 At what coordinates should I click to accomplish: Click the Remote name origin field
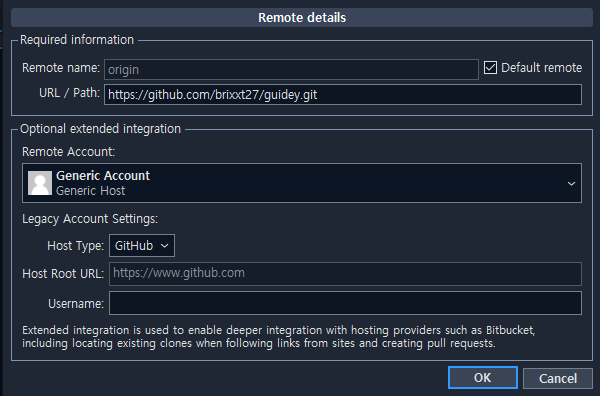[291, 69]
